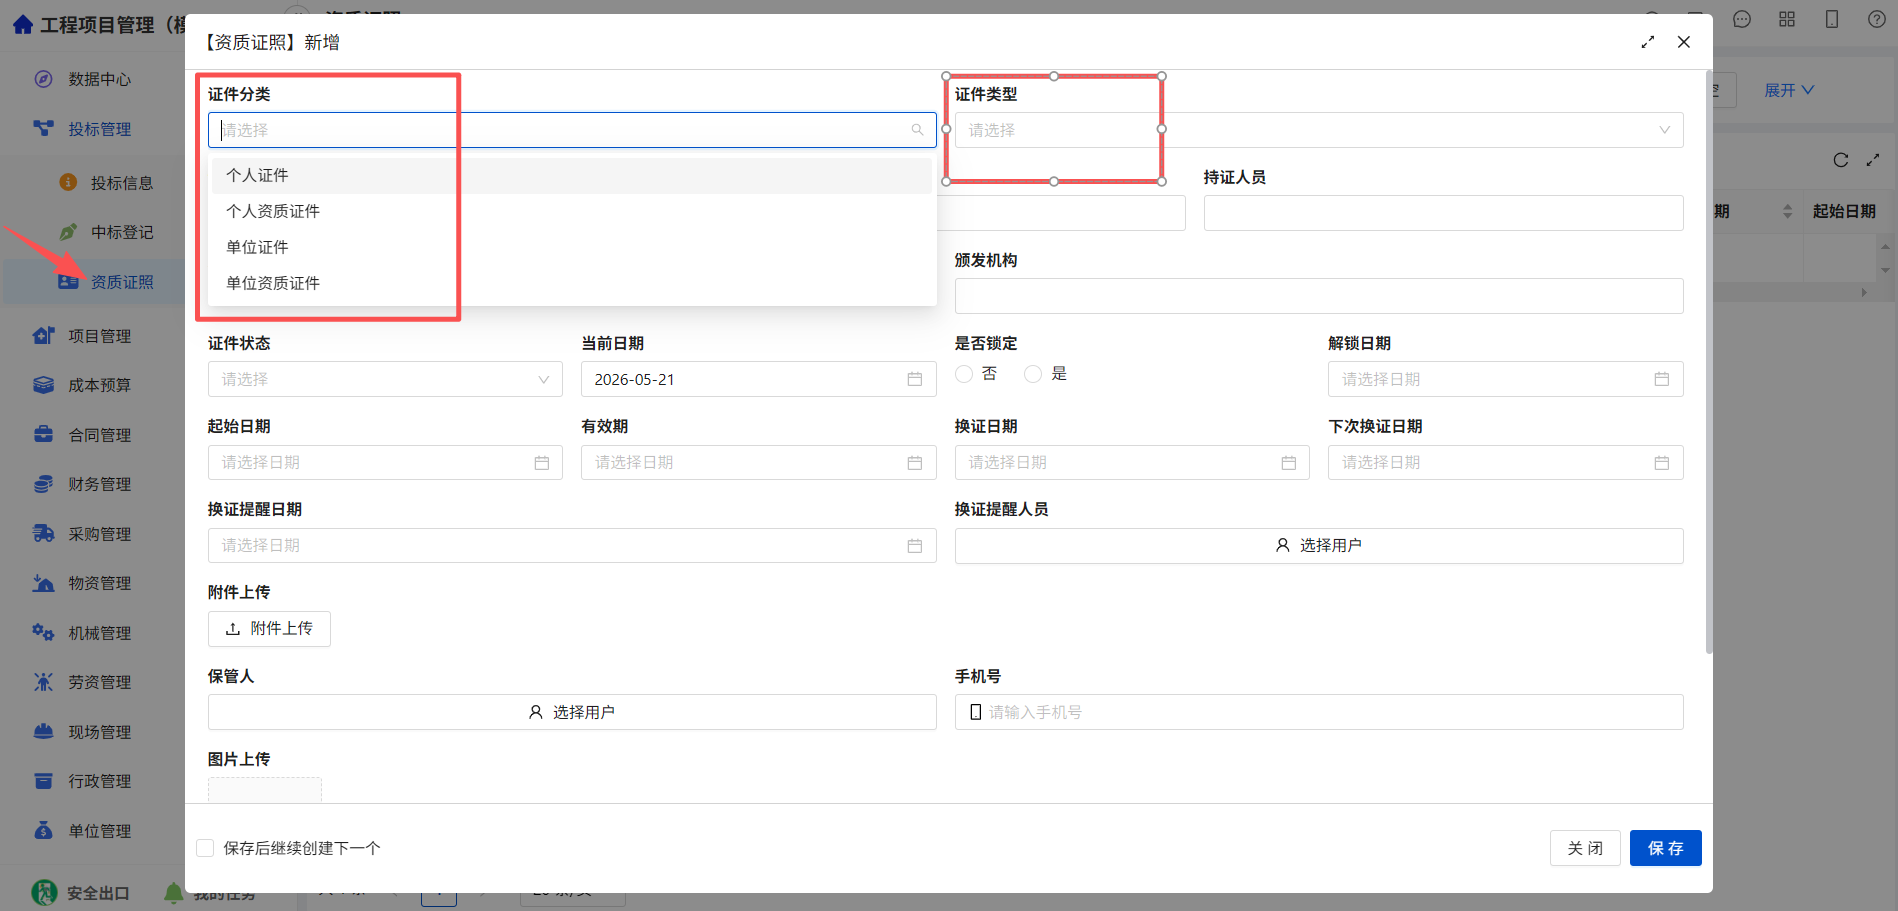Open the 证件类型 dropdown
Viewport: 1898px width, 911px height.
click(x=1318, y=130)
